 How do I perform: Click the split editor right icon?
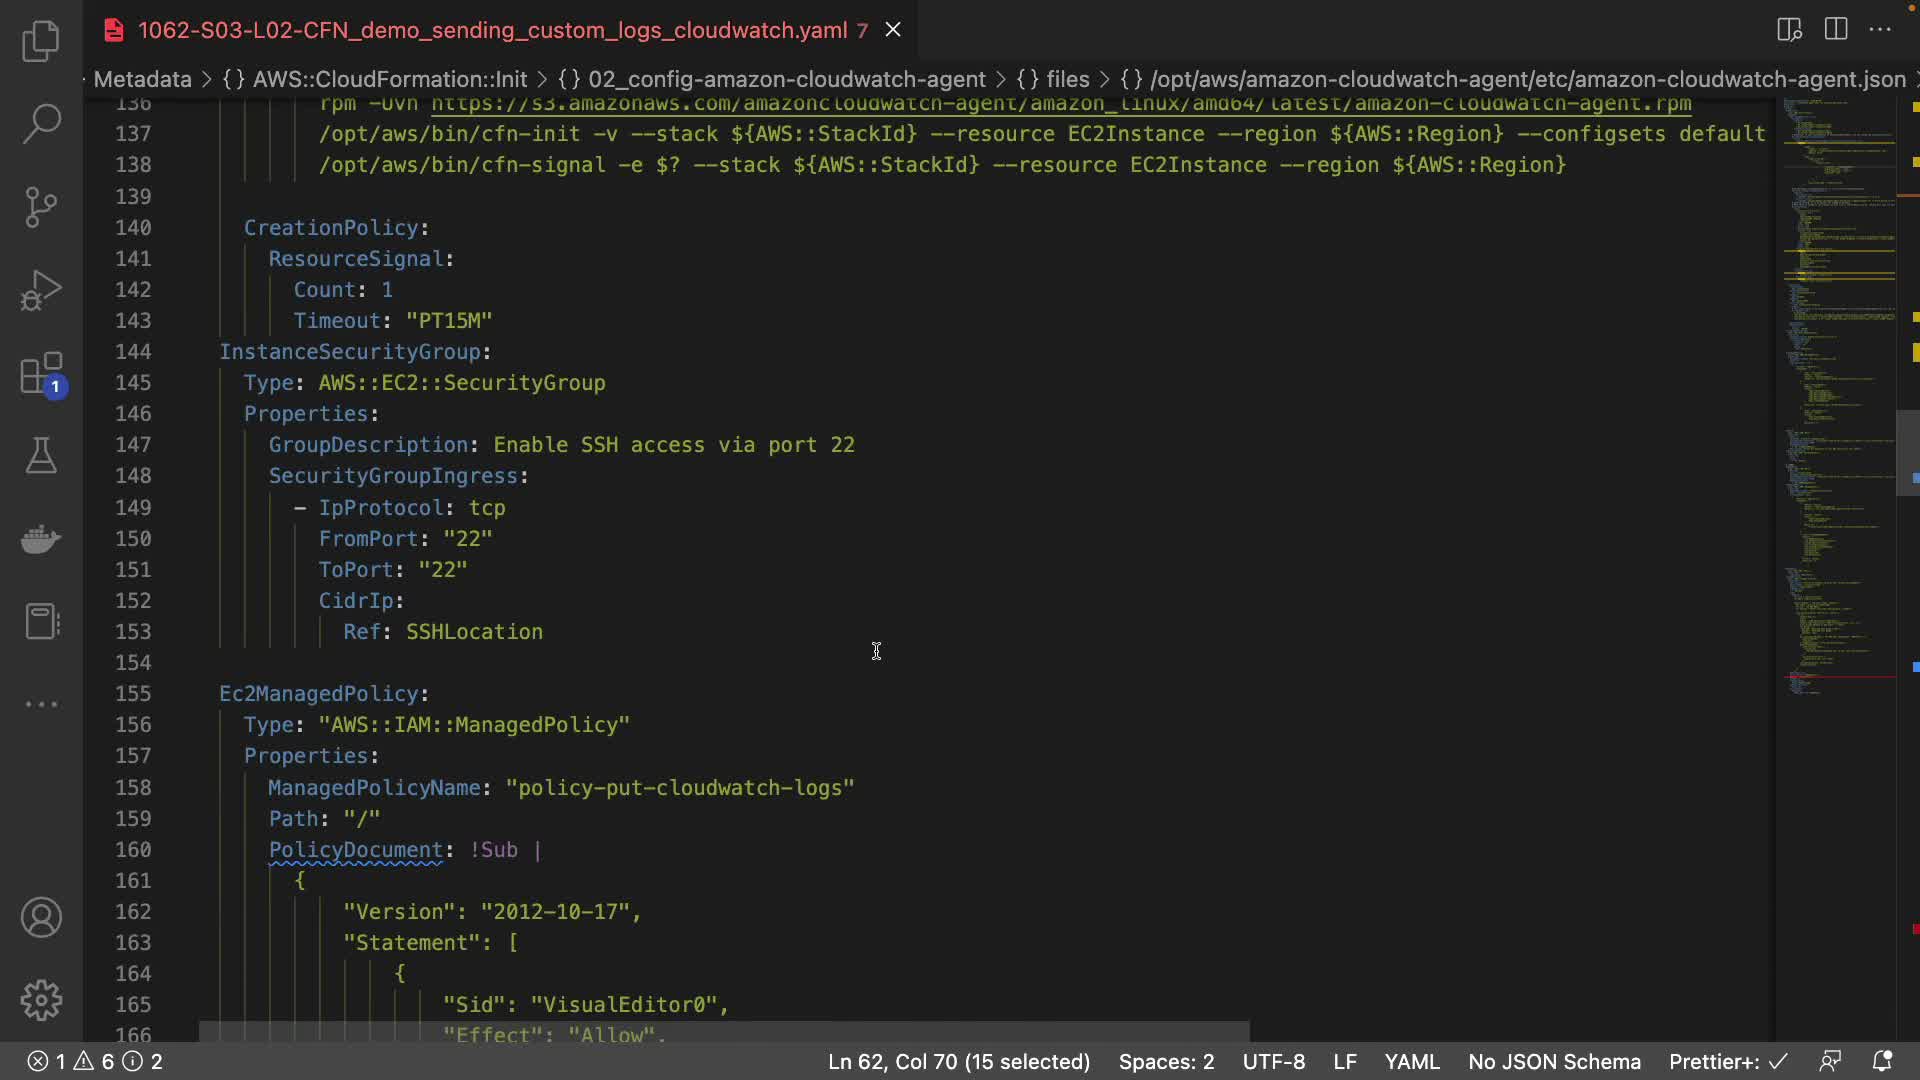tap(1836, 30)
